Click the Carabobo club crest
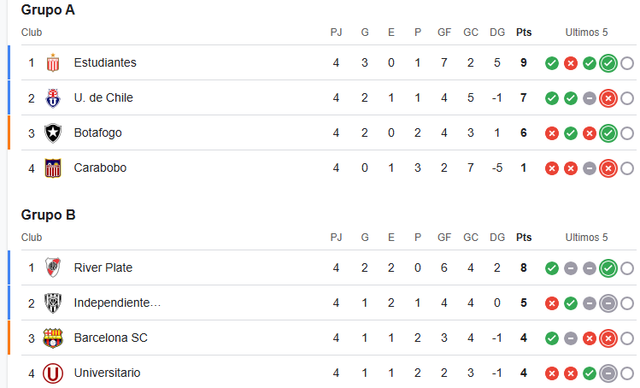 tap(53, 168)
